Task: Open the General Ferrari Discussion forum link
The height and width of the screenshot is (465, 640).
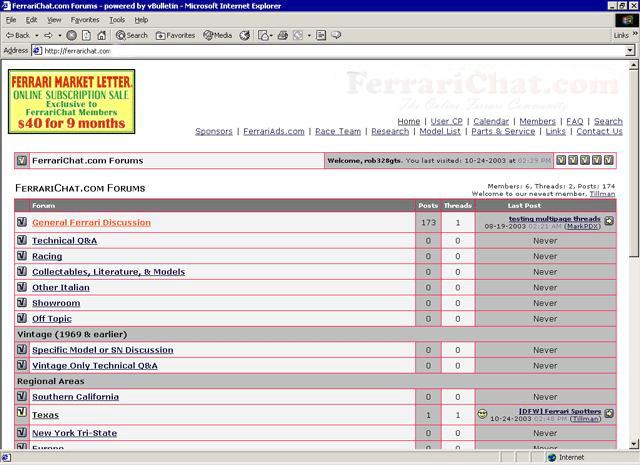Action: click(x=91, y=222)
